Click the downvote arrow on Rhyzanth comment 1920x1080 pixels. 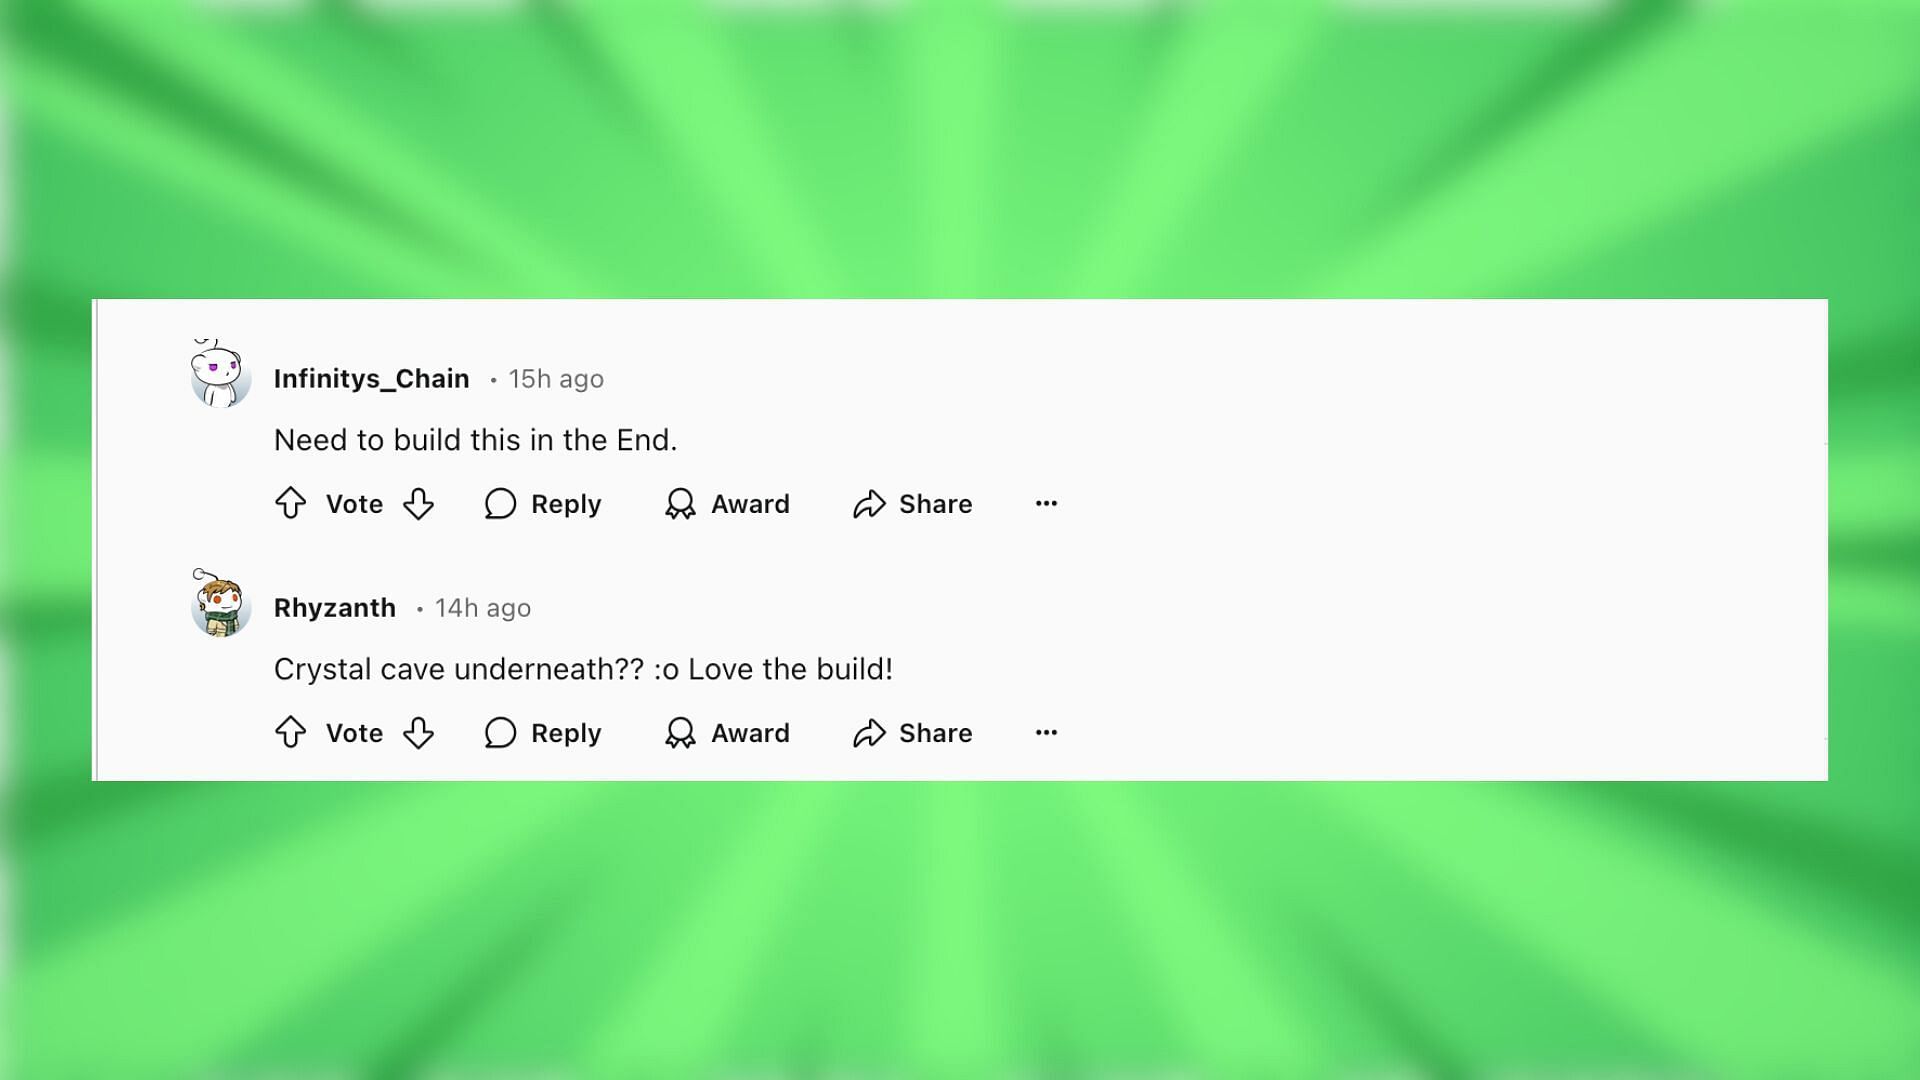point(419,733)
